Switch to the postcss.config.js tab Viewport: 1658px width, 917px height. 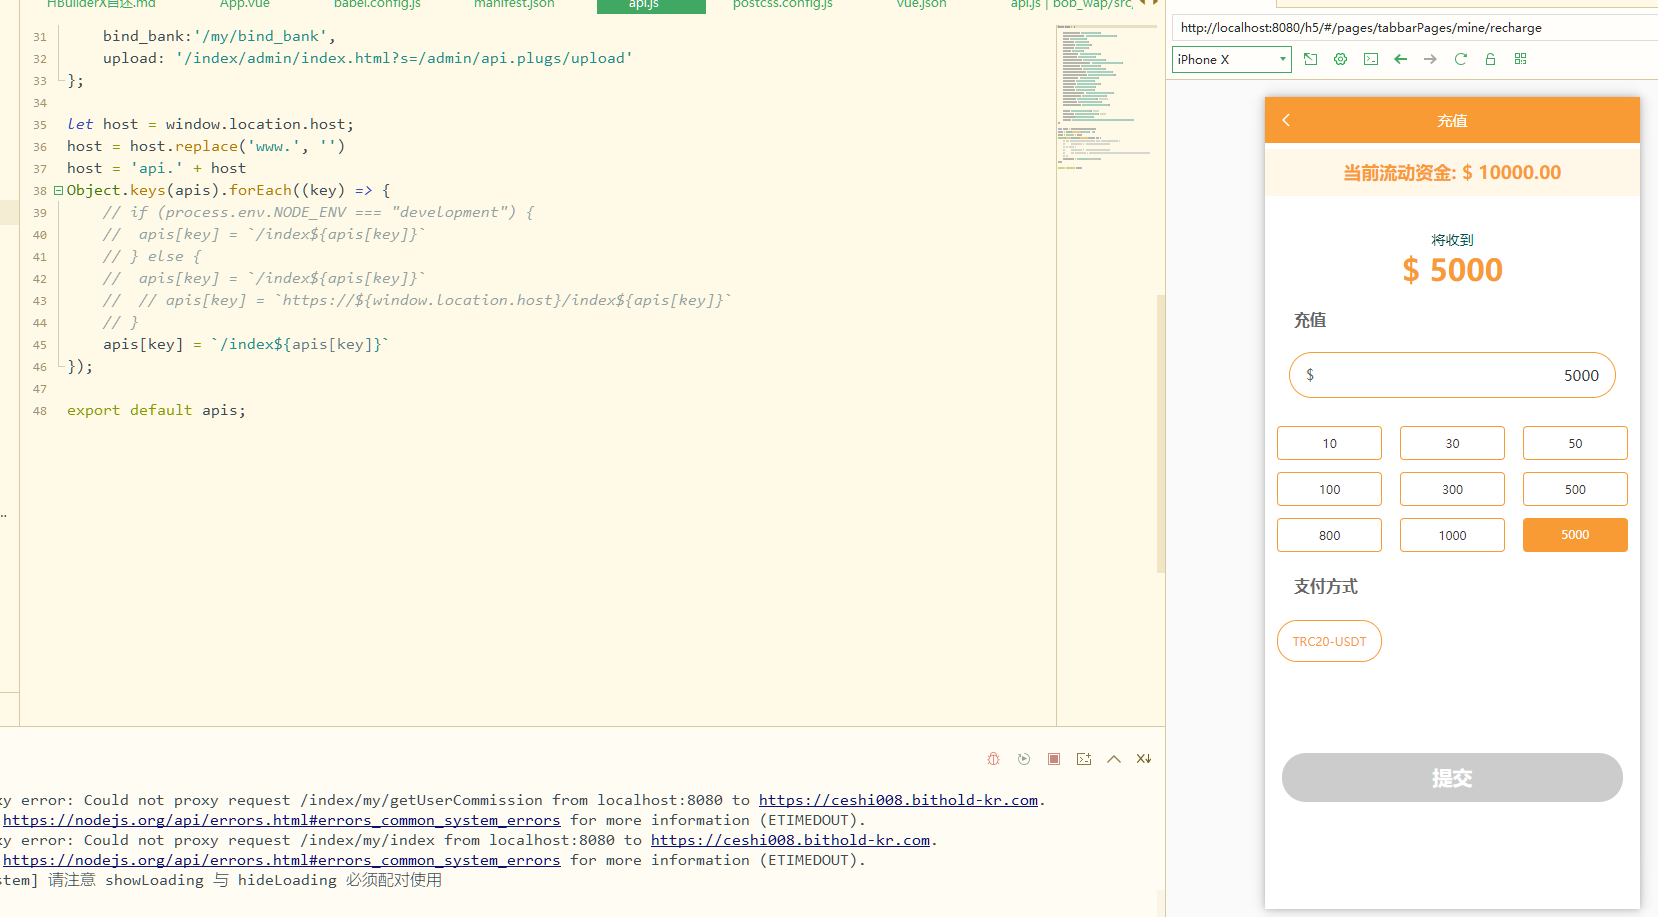(782, 5)
